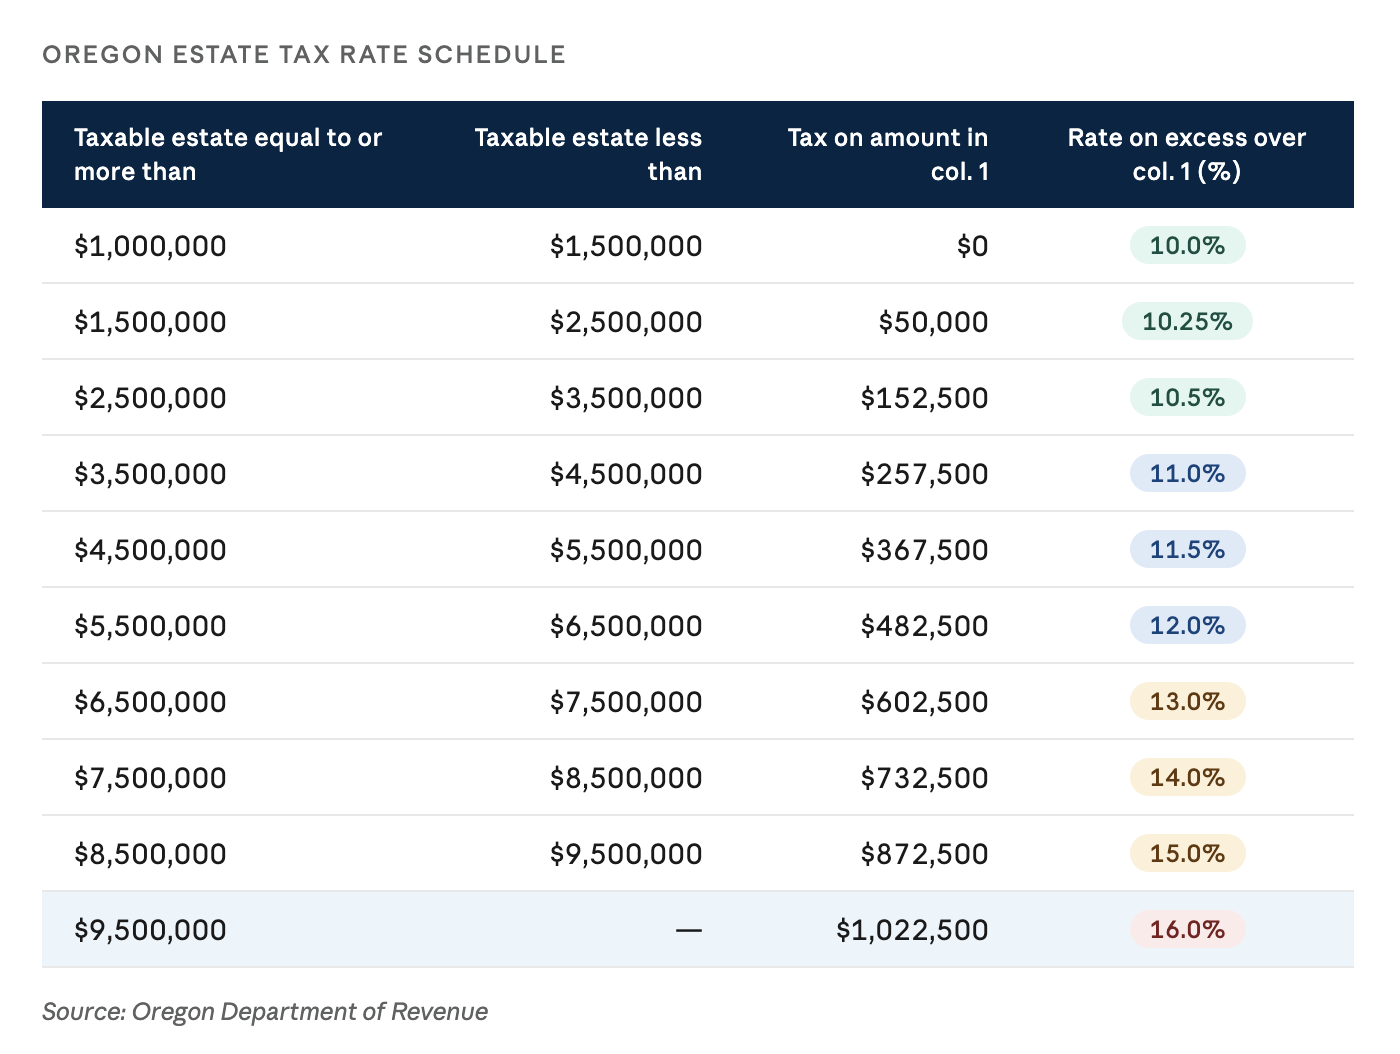Select the $1,022,500 tax amount cell

[x=912, y=930]
